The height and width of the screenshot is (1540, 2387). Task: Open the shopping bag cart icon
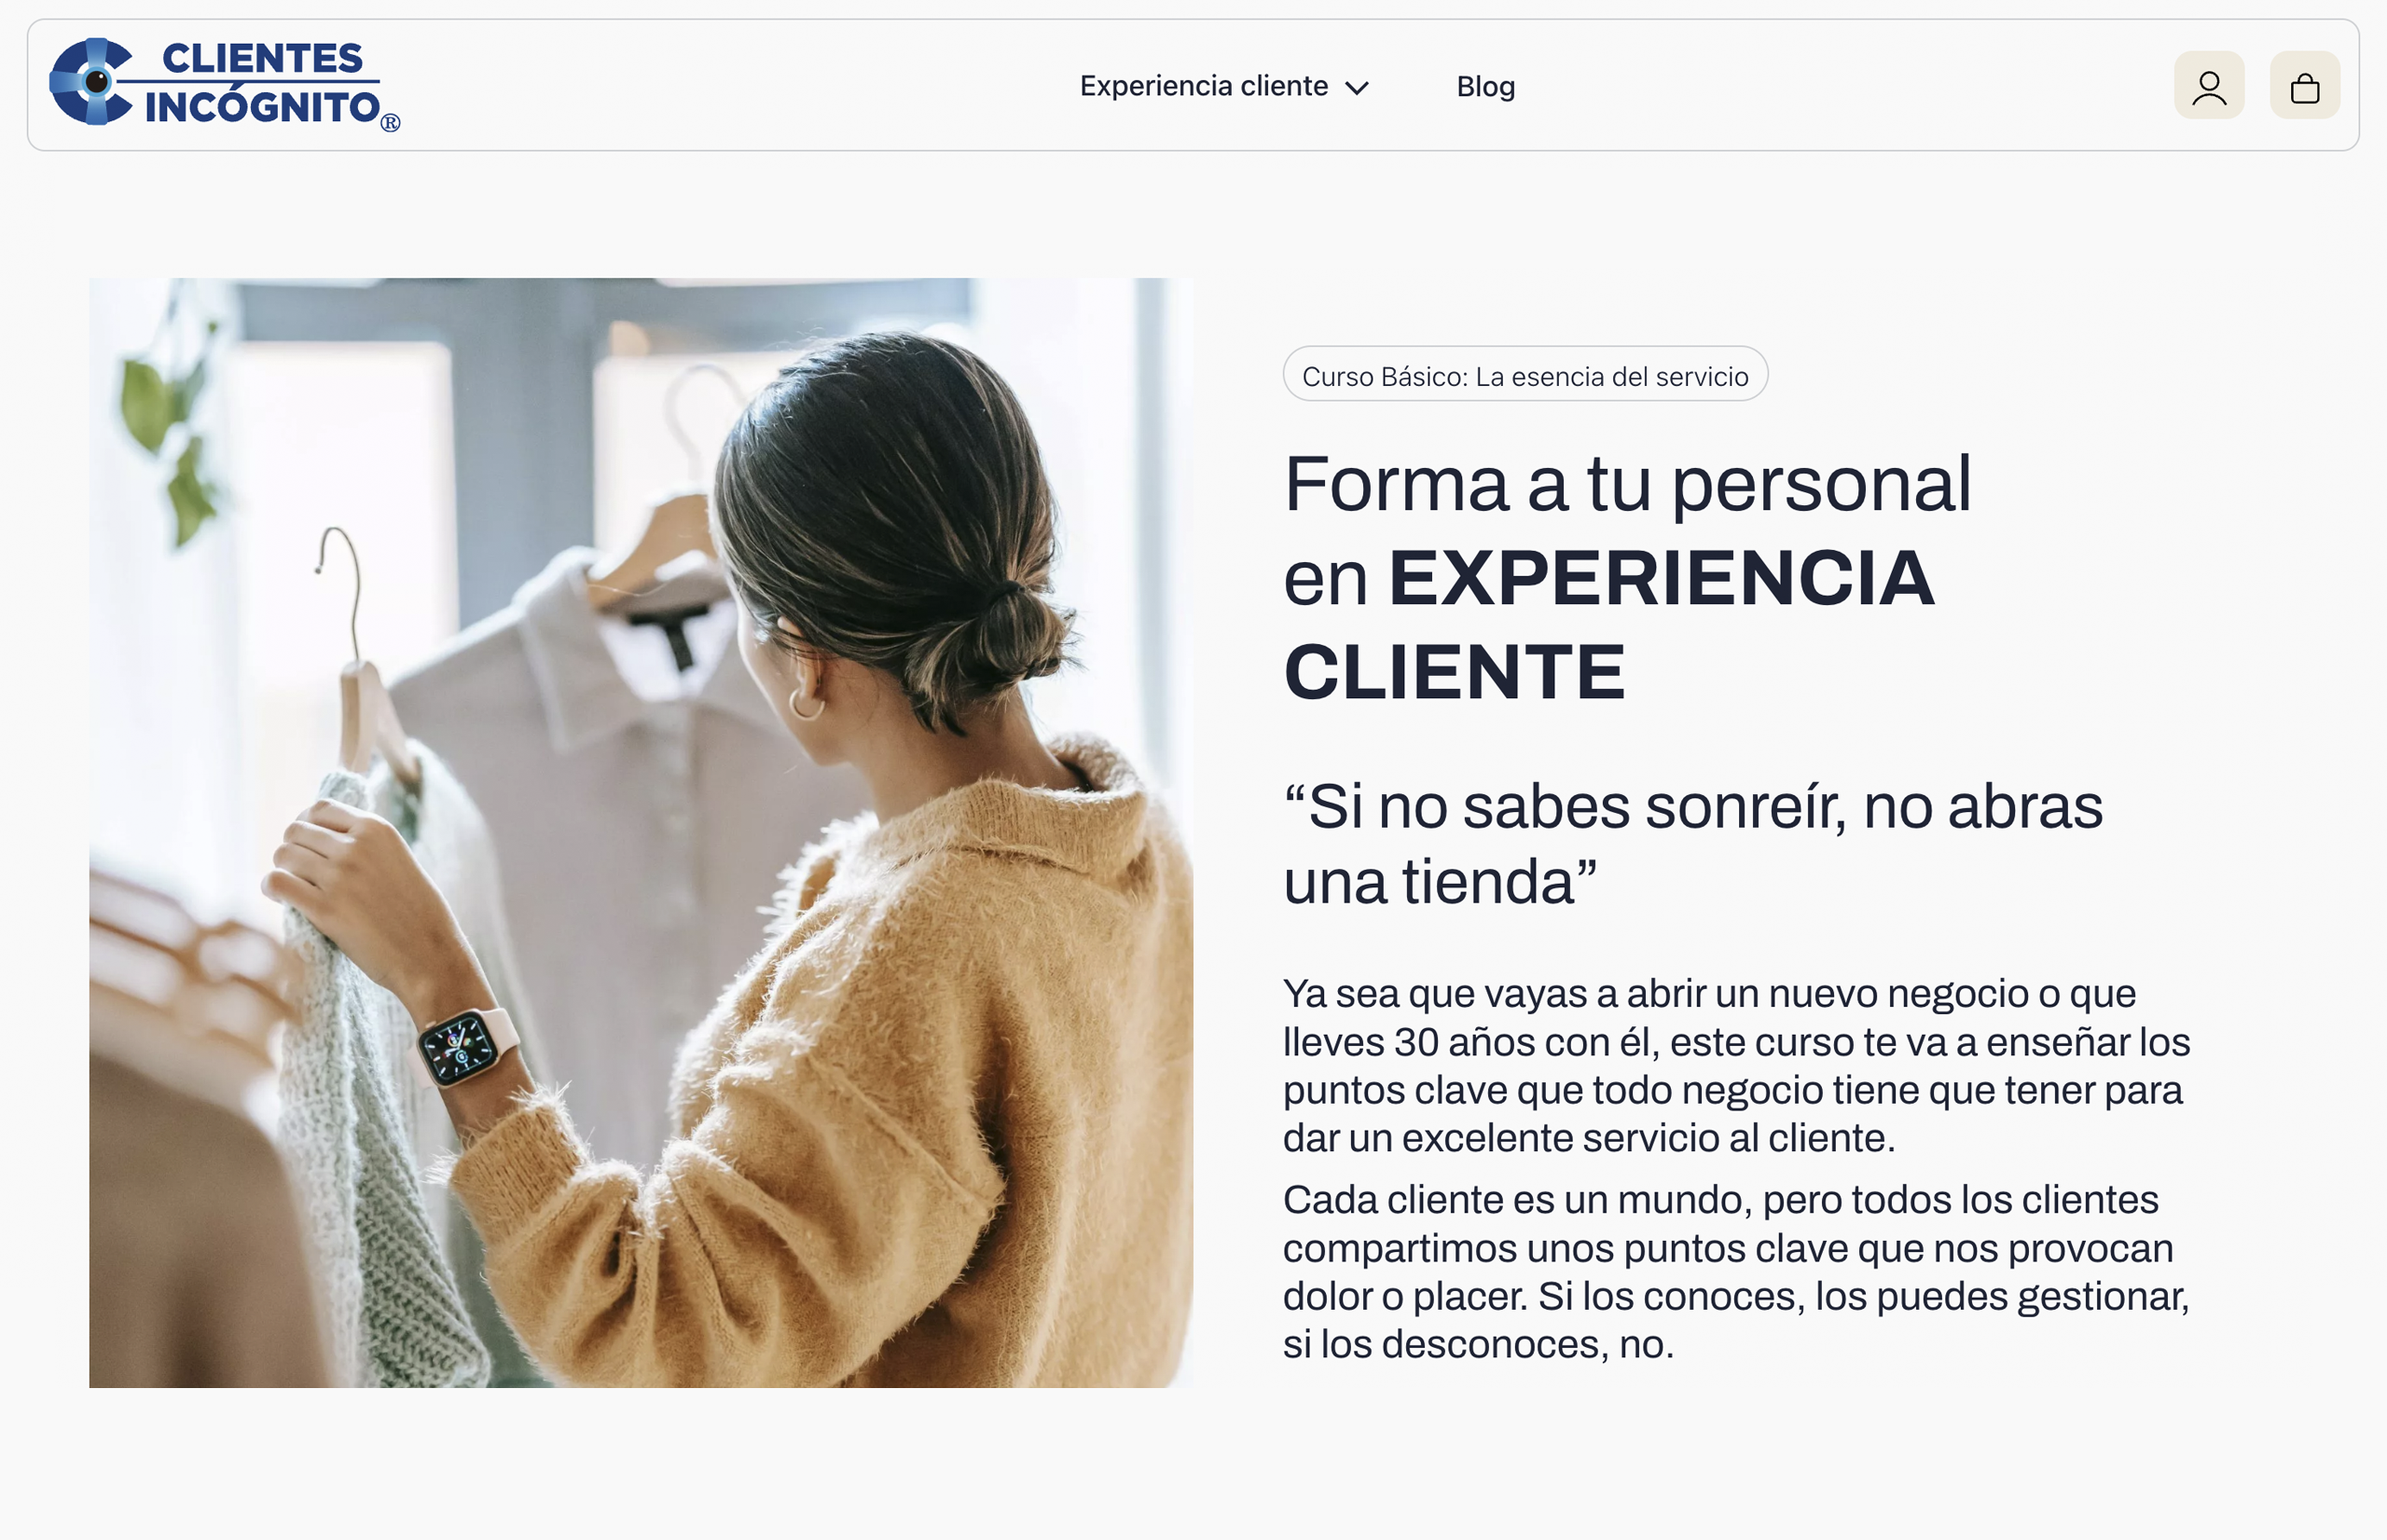pyautogui.click(x=2305, y=86)
